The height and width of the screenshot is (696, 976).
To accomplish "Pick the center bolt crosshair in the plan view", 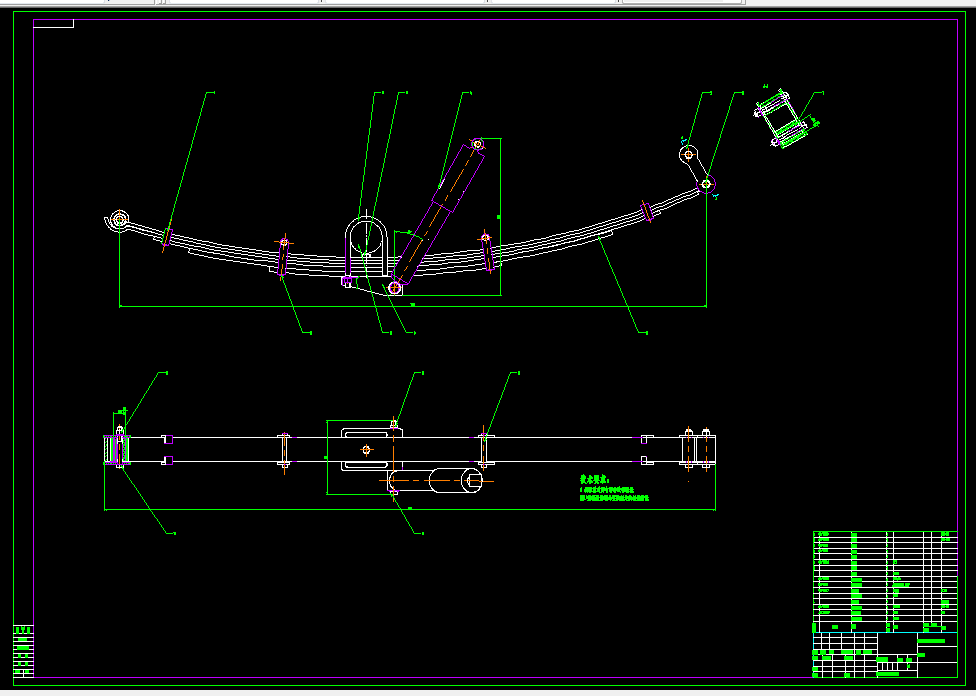I will point(366,449).
